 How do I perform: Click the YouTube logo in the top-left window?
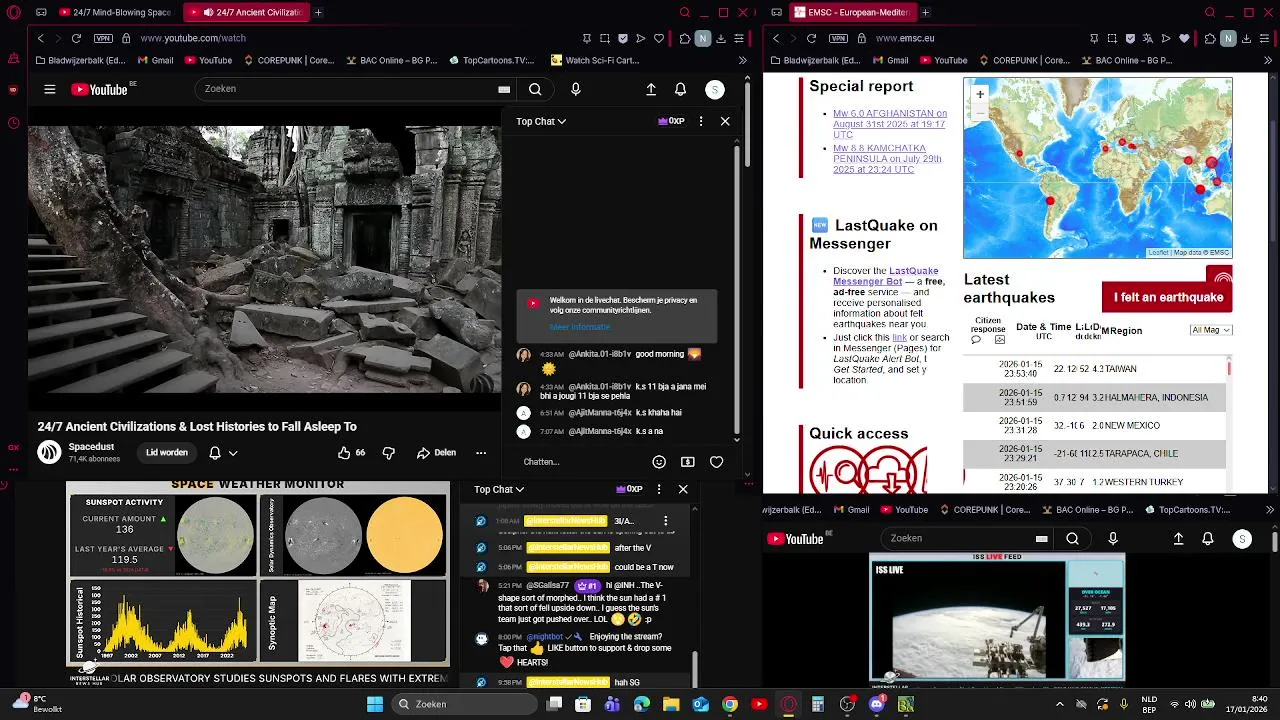click(99, 89)
